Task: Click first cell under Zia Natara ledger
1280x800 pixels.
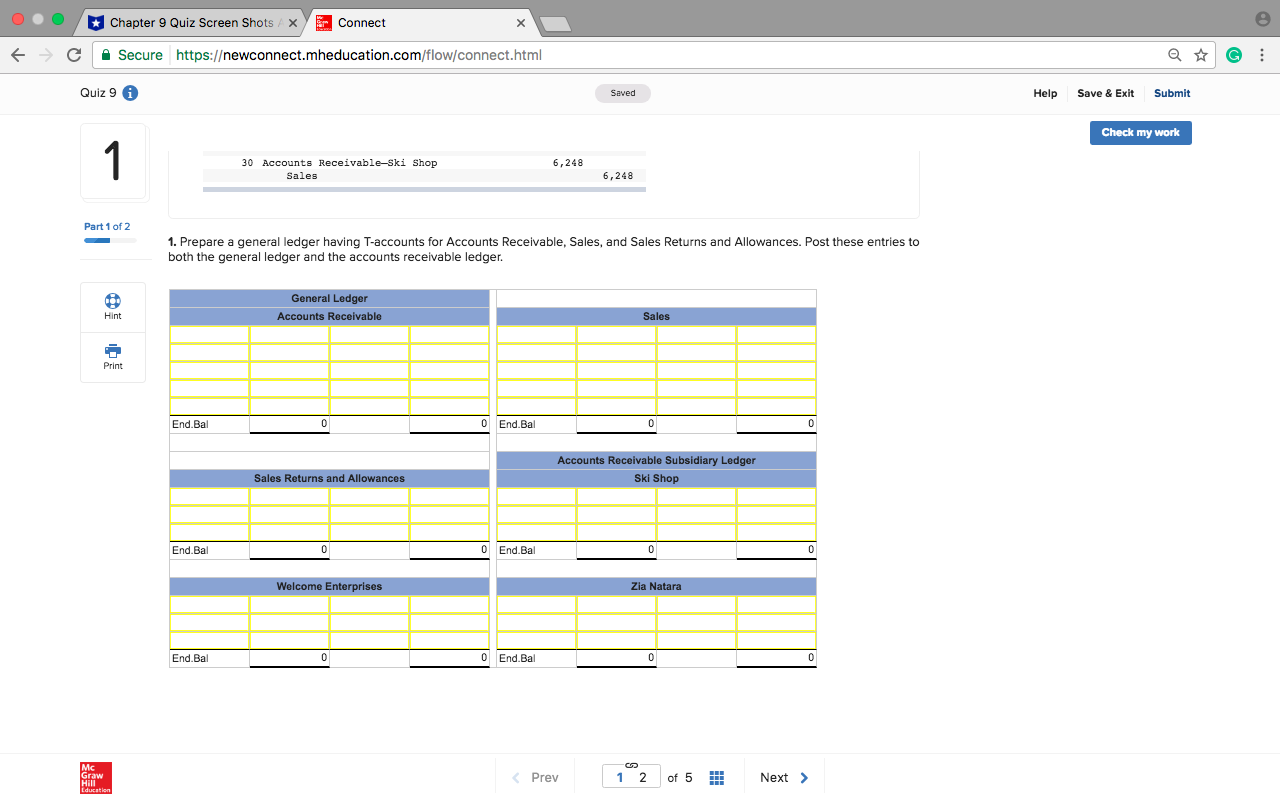Action: (x=536, y=605)
